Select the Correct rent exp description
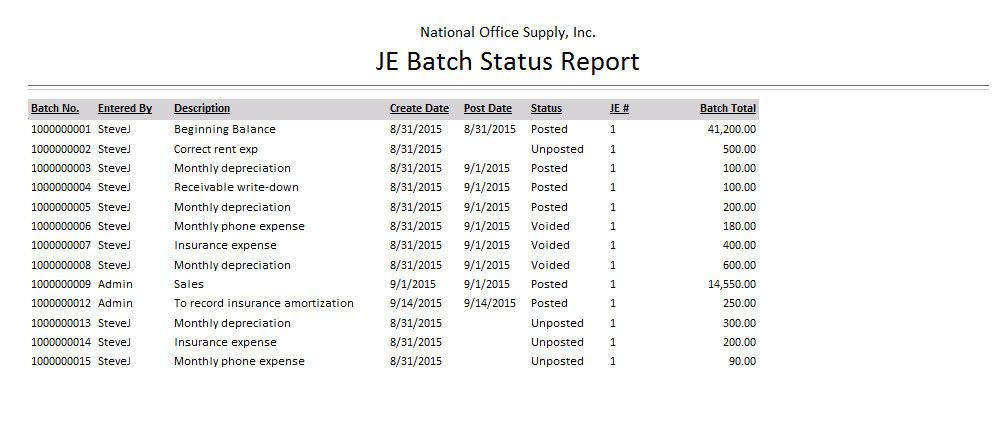This screenshot has height=428, width=1005. point(216,149)
